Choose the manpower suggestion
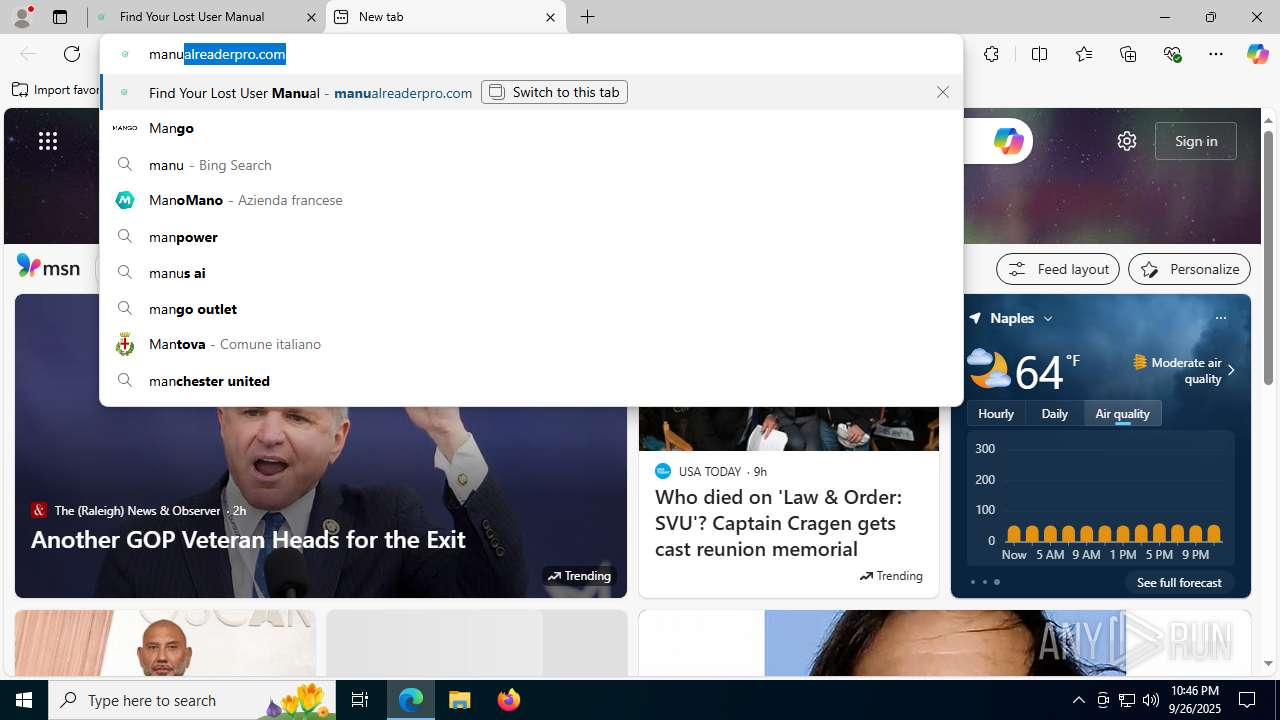This screenshot has height=720, width=1280. click(531, 236)
